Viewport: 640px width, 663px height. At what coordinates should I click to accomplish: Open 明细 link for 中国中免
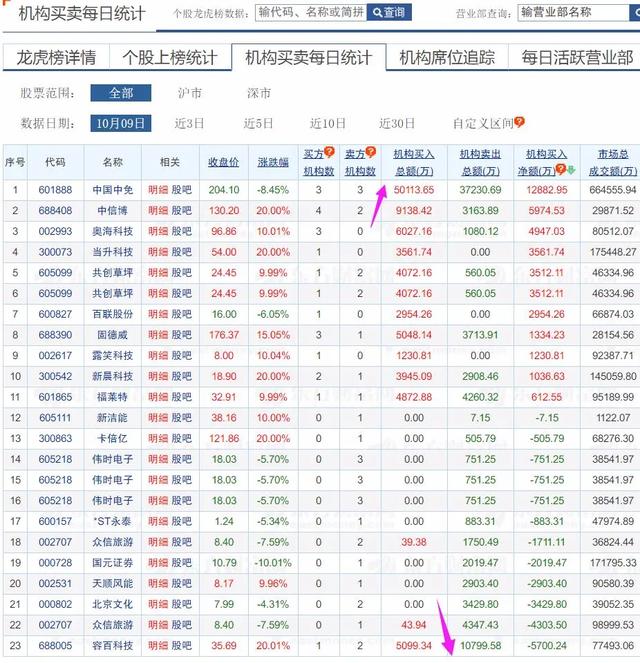point(158,190)
